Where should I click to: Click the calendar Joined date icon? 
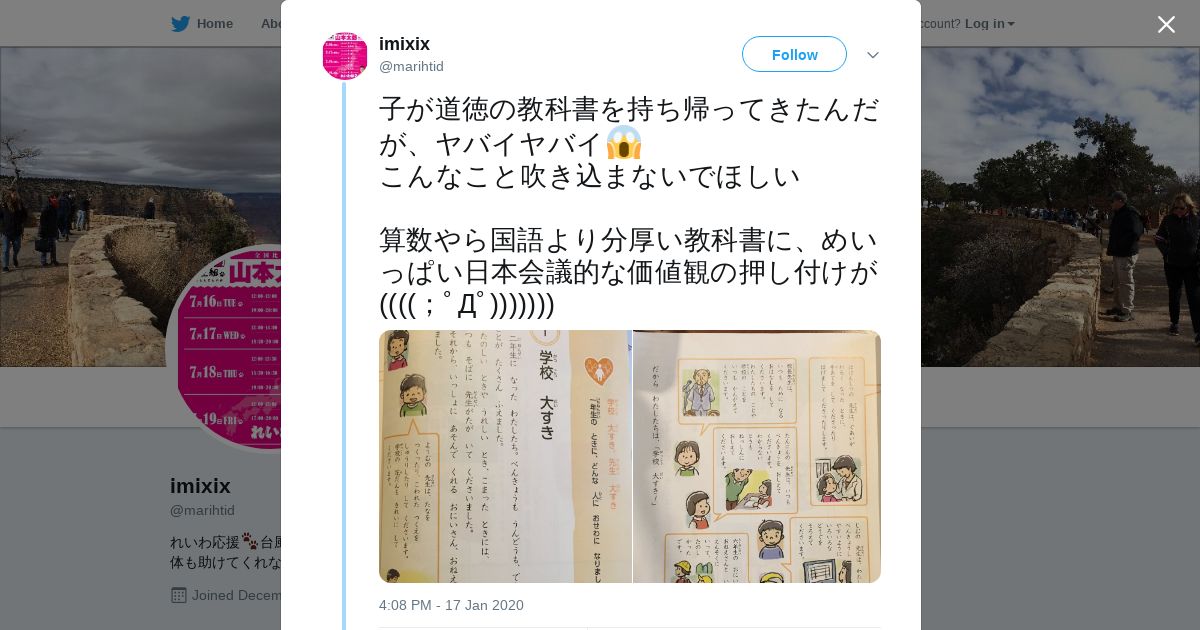pos(179,595)
